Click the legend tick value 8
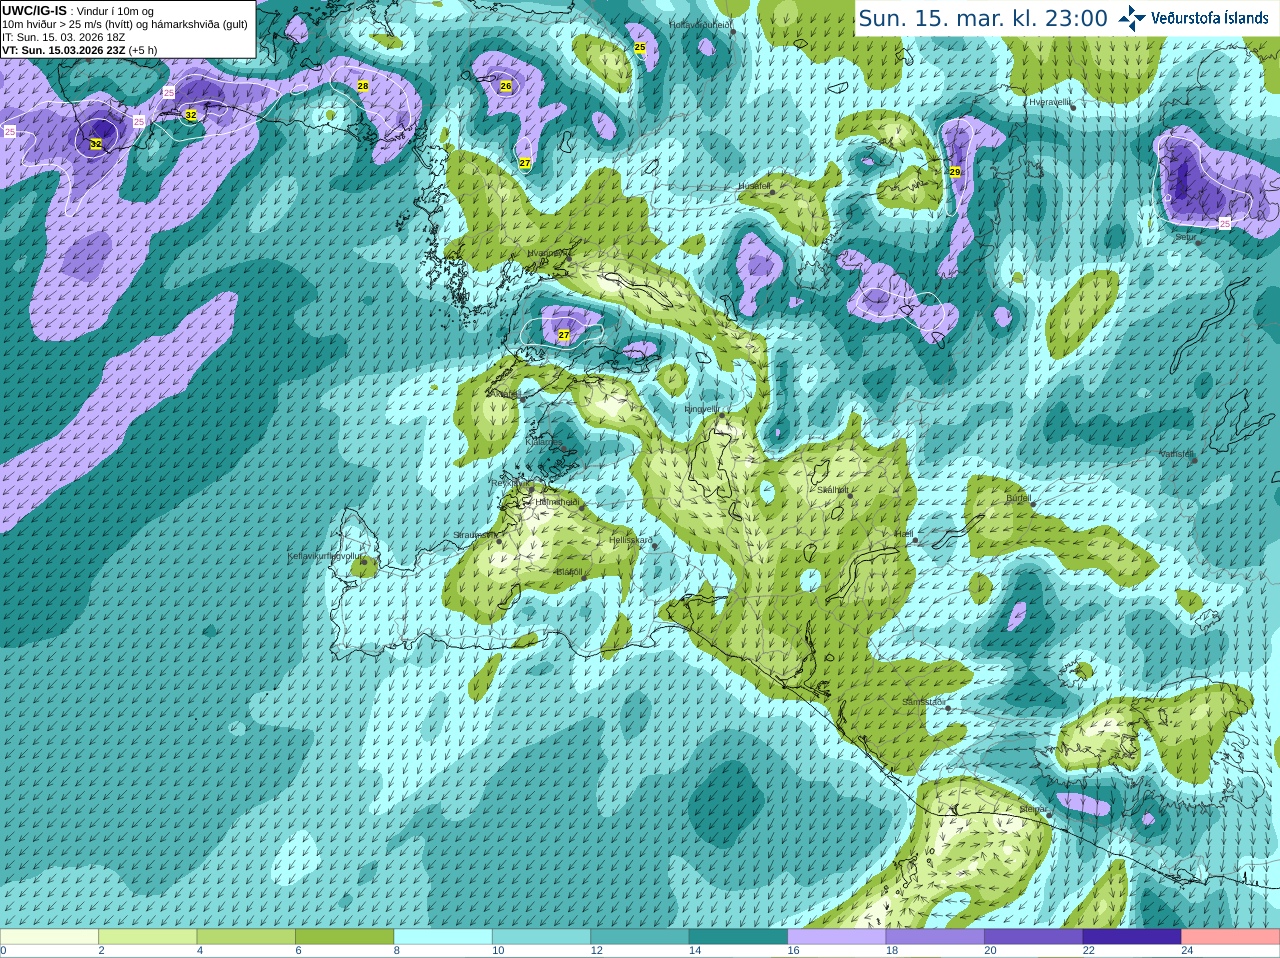The image size is (1280, 958). click(397, 951)
